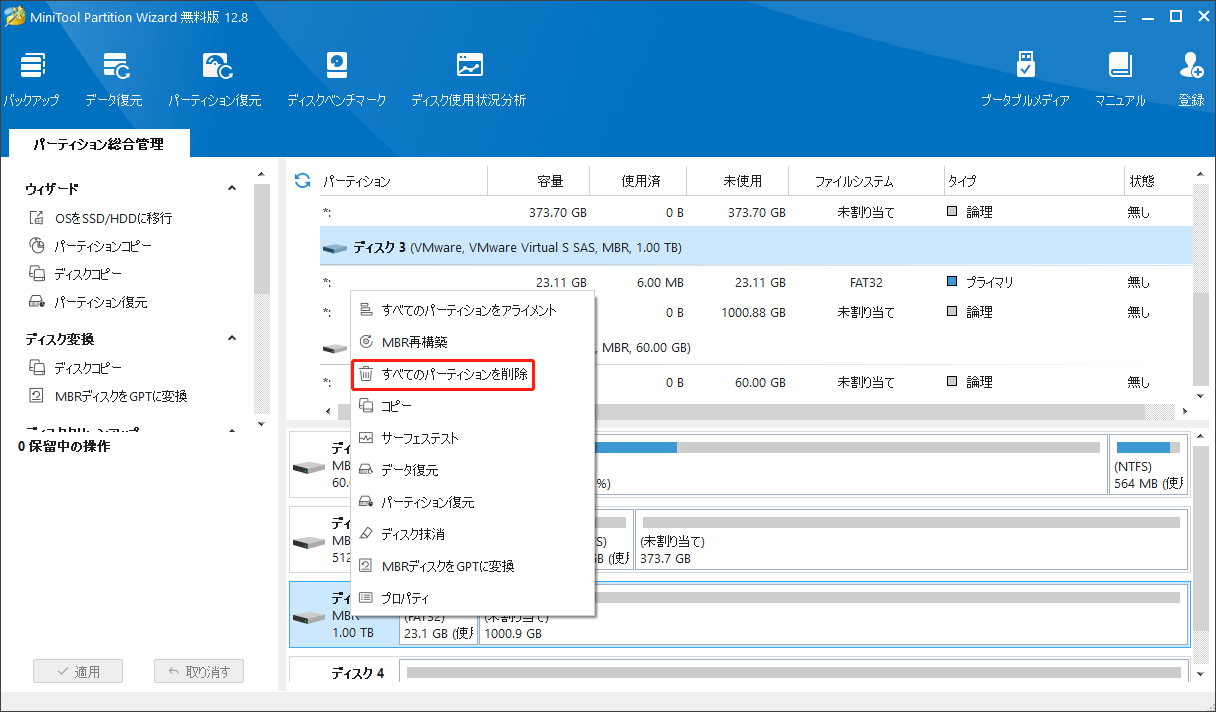The image size is (1216, 712).
Task: Refresh the partition list with the reload icon
Action: coord(300,180)
